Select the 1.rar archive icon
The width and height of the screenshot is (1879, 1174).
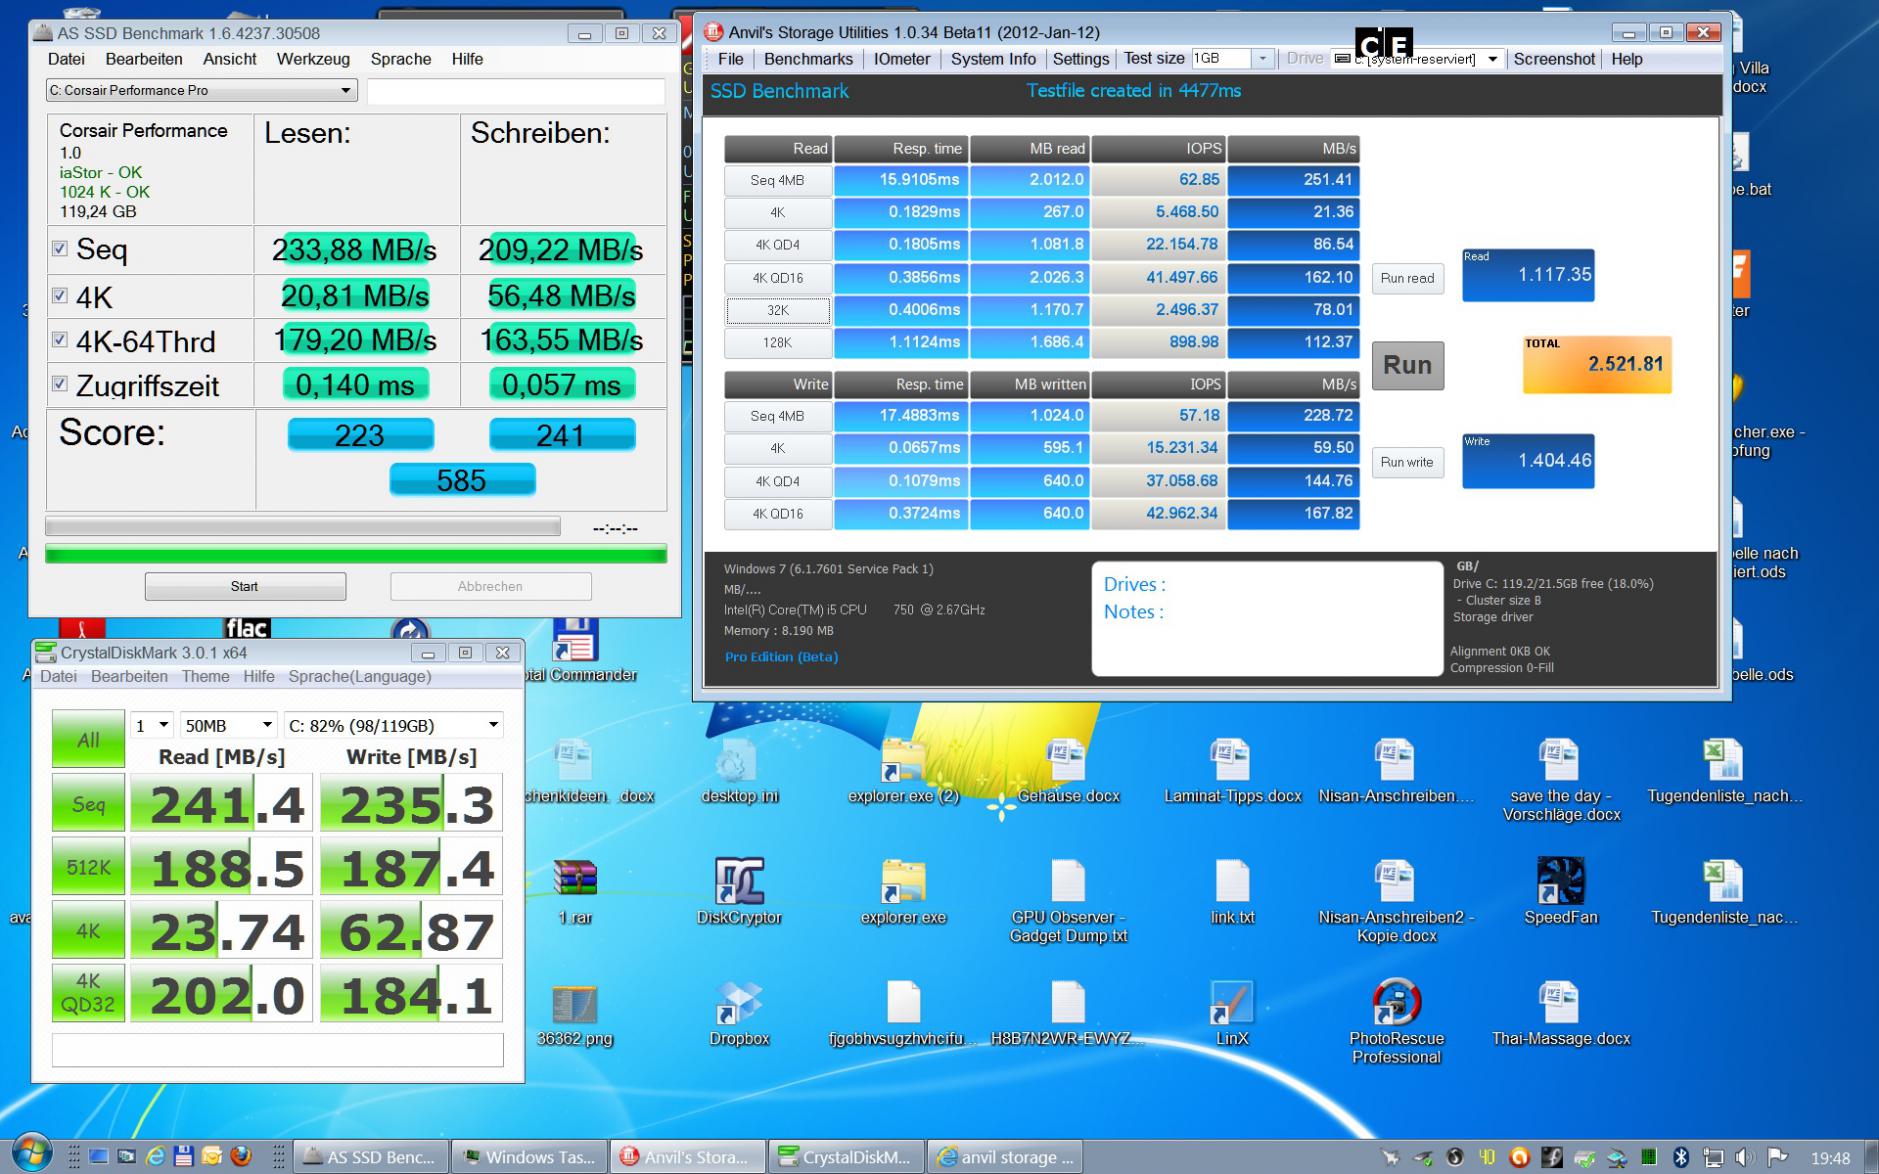click(575, 891)
